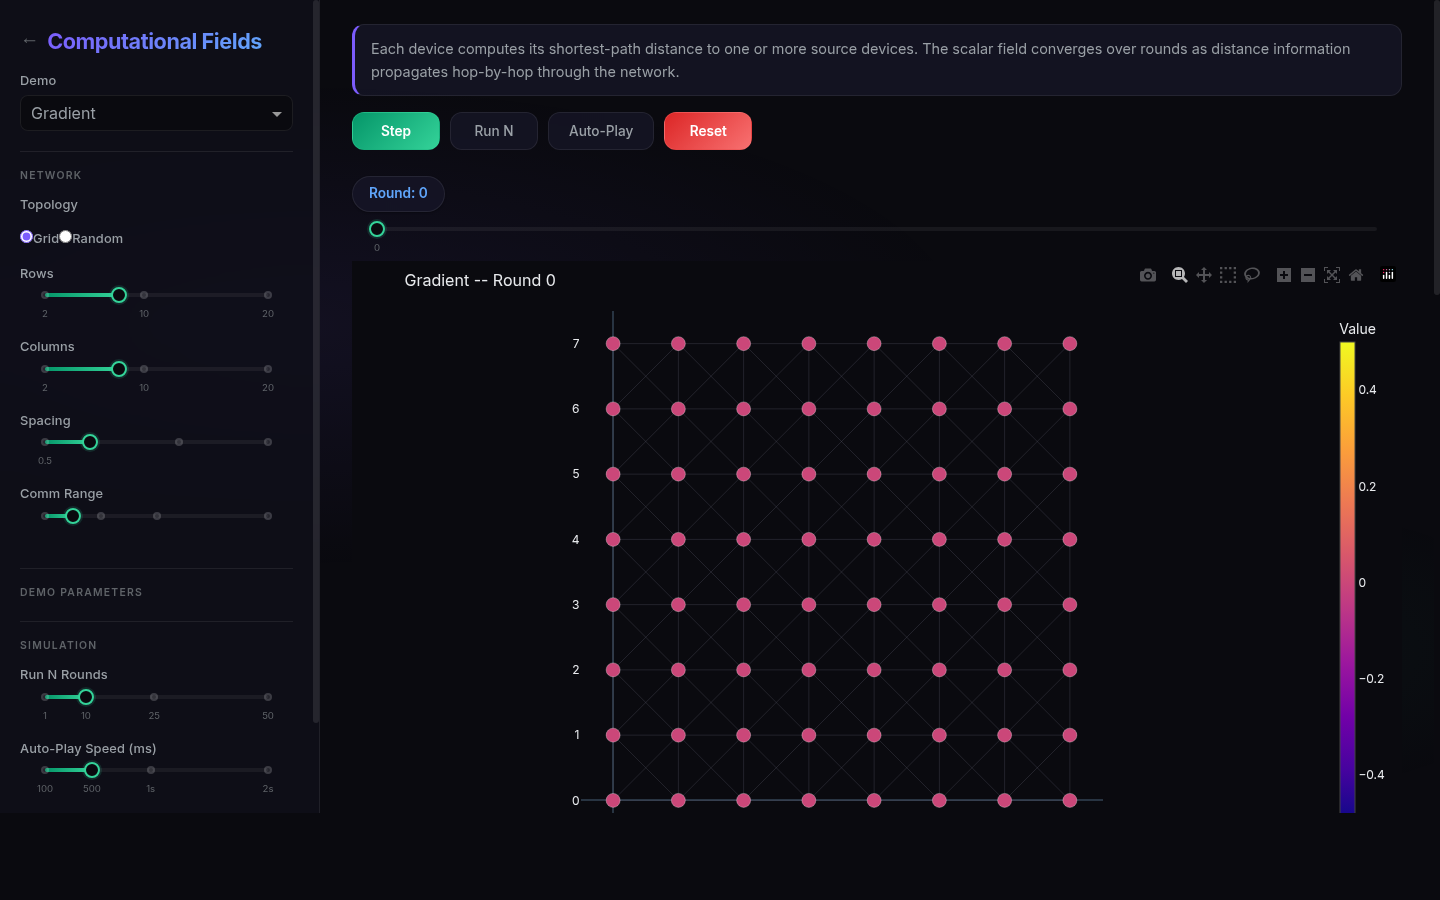1440x900 pixels.
Task: Reset the simulation with Reset button
Action: tap(707, 131)
